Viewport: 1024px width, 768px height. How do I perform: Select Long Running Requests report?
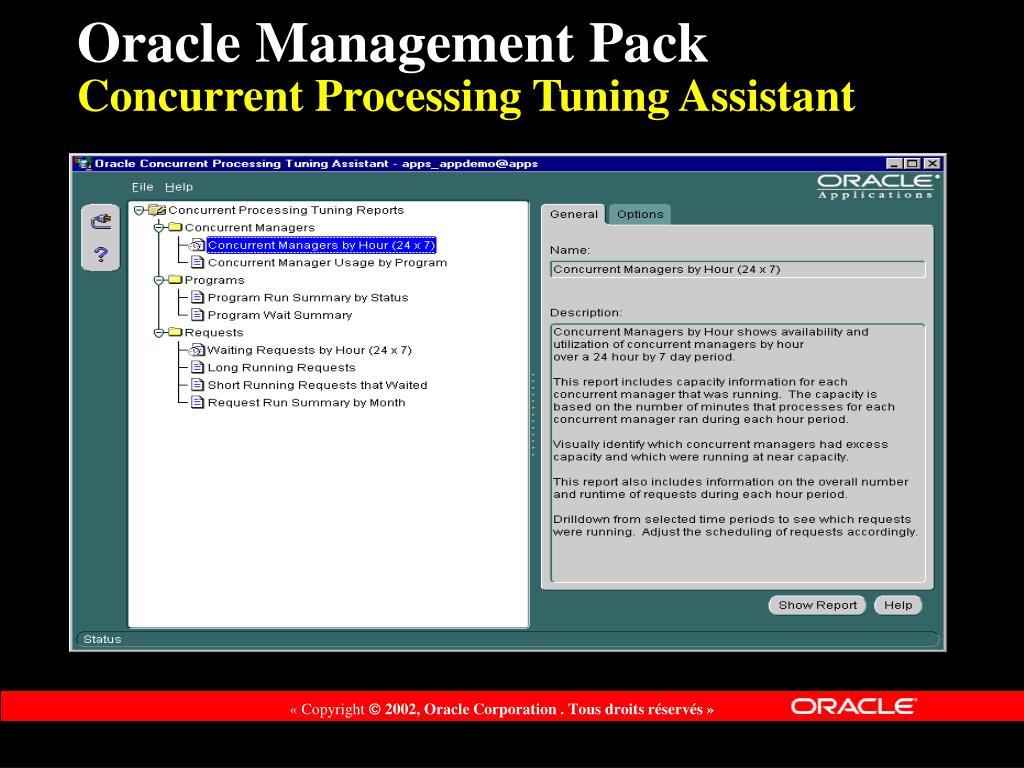point(281,368)
